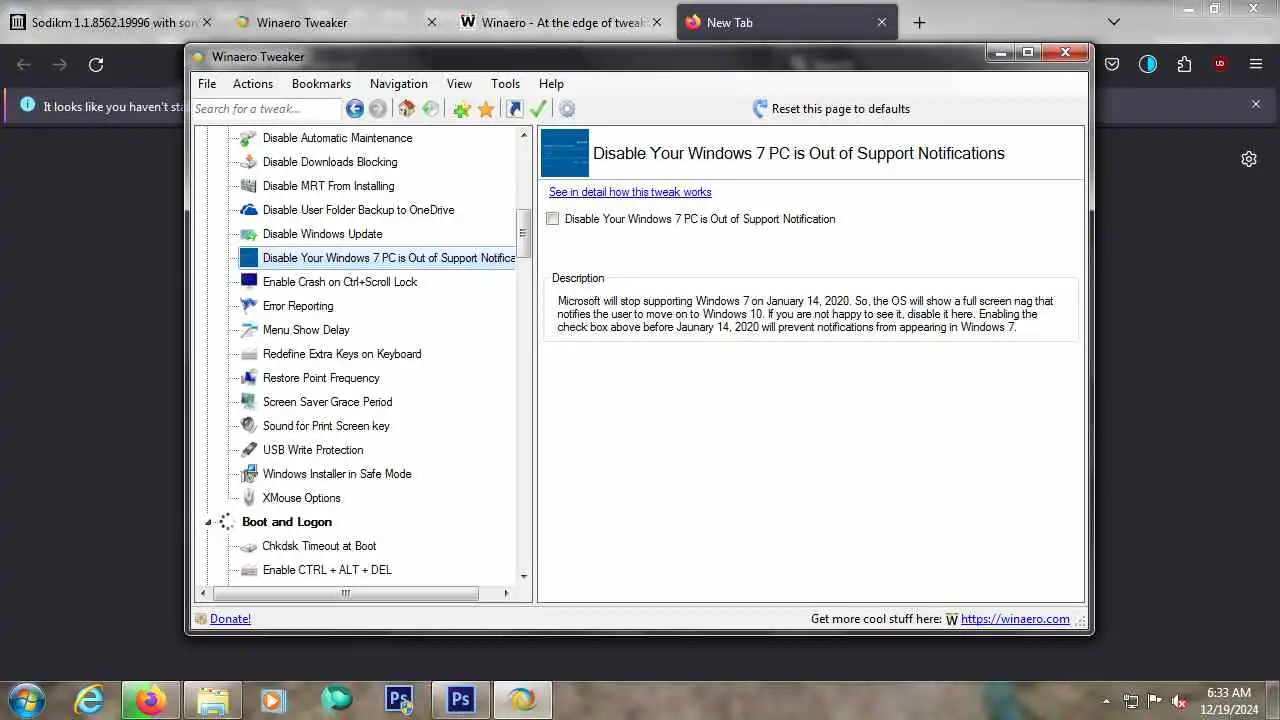Open the Help menu
1280x720 pixels.
point(551,84)
